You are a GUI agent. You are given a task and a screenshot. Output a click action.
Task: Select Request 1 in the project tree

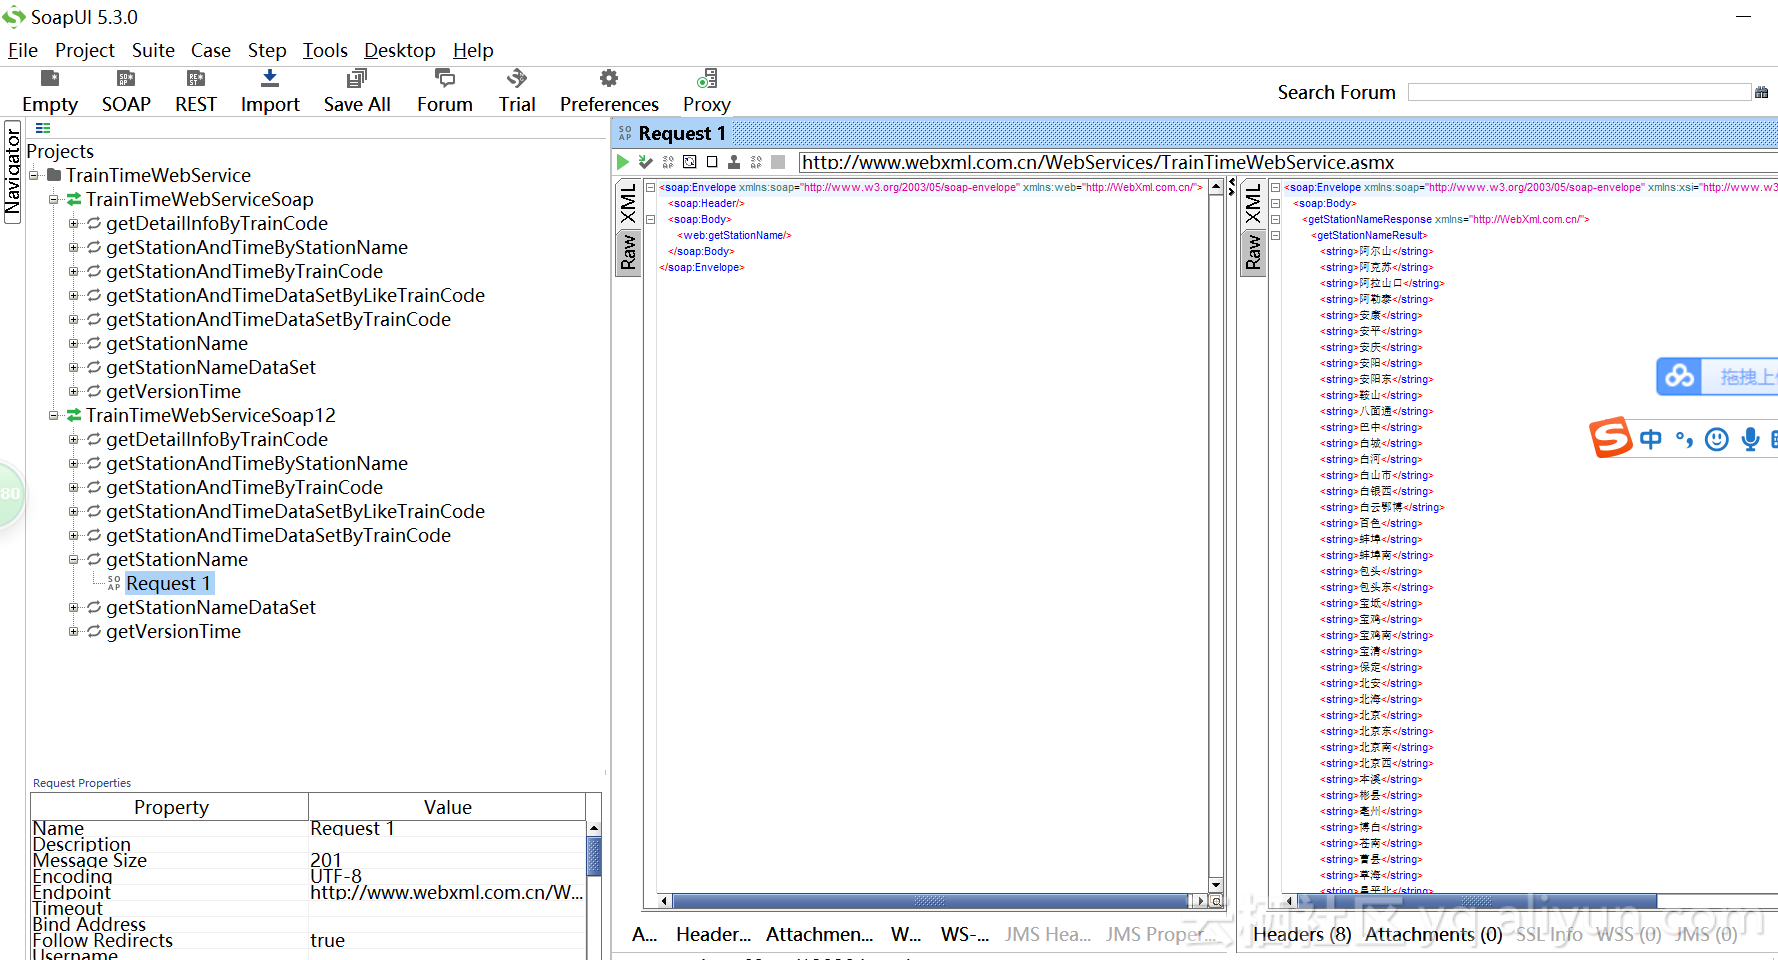pyautogui.click(x=168, y=583)
